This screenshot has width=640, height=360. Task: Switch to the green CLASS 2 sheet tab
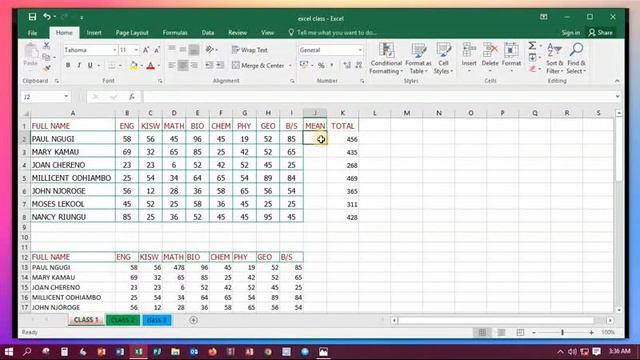(x=123, y=320)
